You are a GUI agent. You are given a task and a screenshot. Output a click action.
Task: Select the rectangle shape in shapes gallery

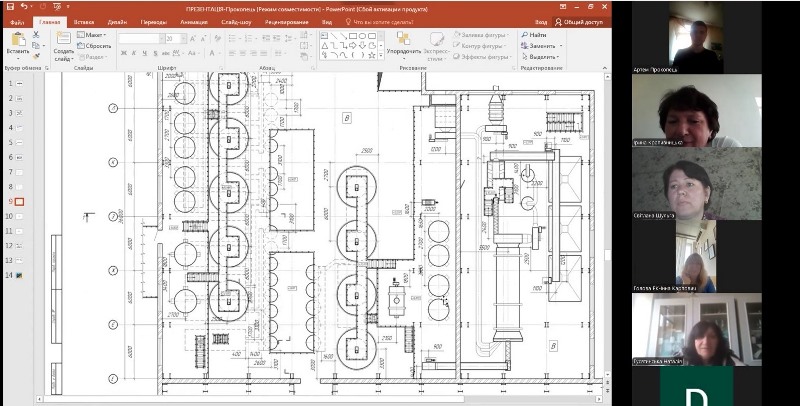(353, 36)
